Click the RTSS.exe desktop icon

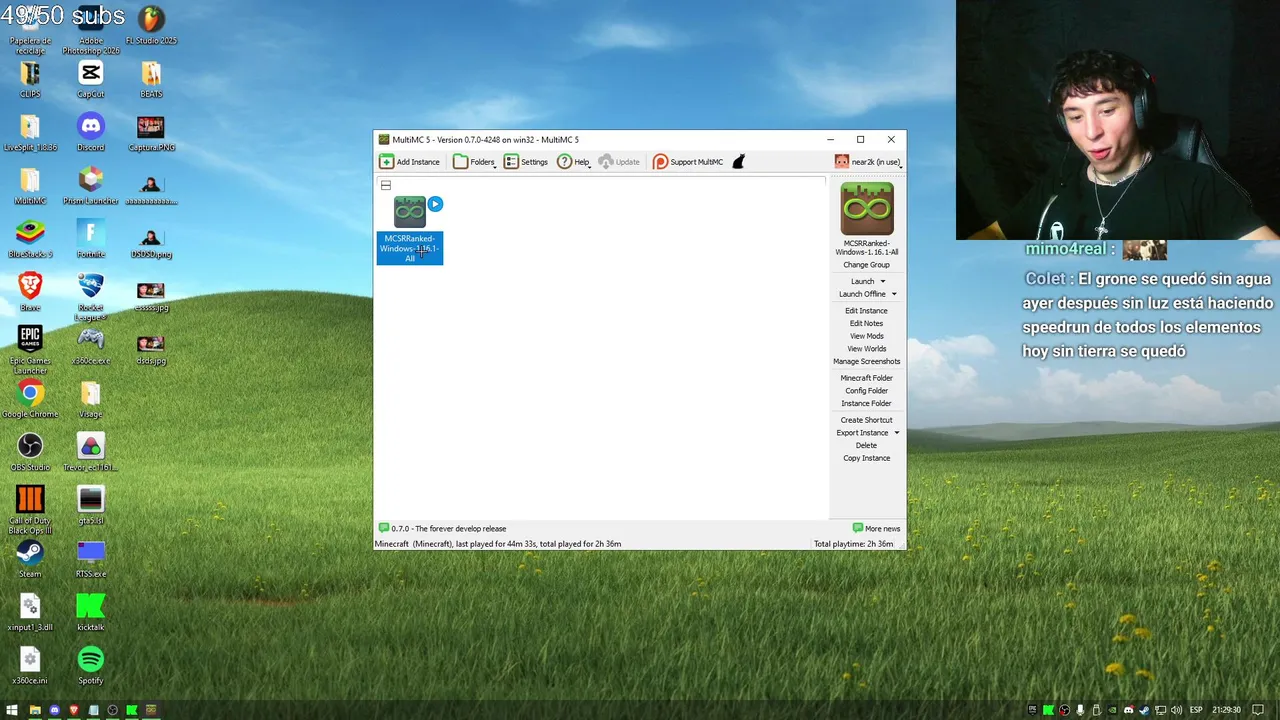tap(91, 559)
